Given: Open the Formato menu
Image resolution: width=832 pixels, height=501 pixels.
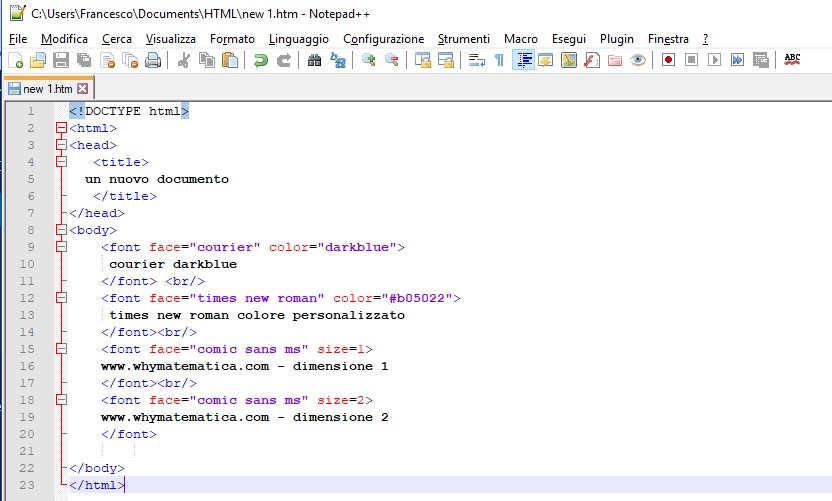Looking at the screenshot, I should [x=232, y=39].
